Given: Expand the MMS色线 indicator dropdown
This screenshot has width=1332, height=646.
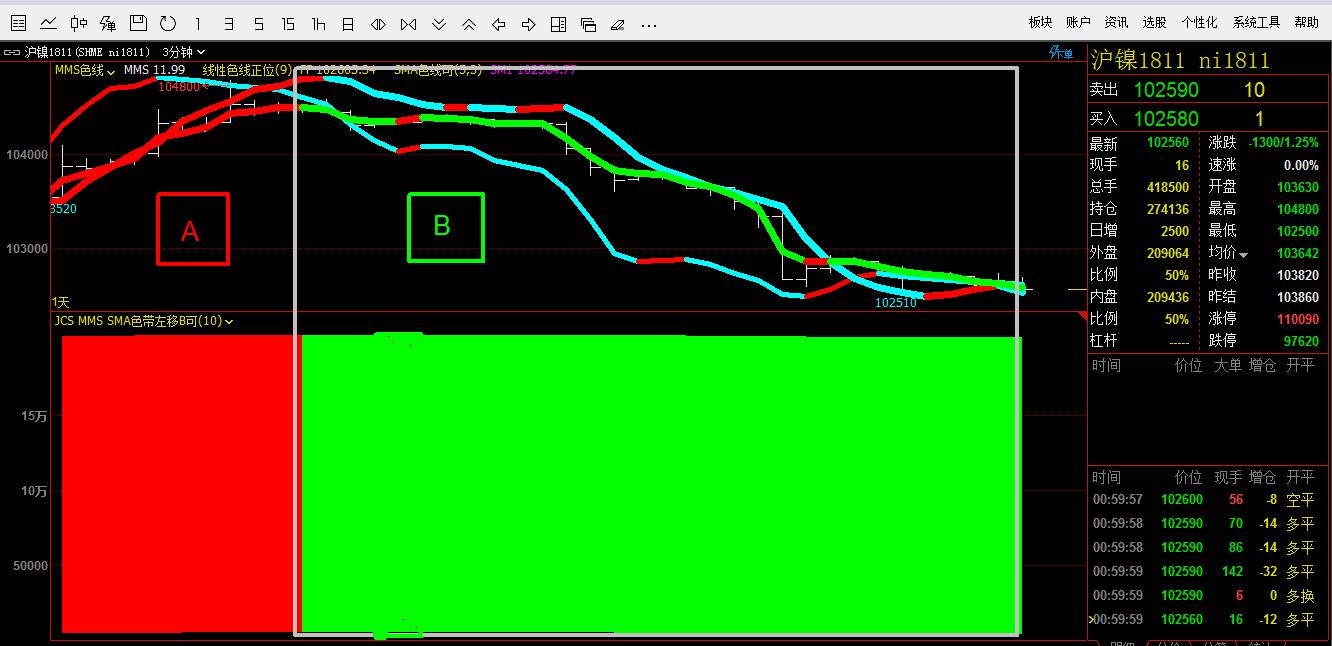Looking at the screenshot, I should click(85, 70).
